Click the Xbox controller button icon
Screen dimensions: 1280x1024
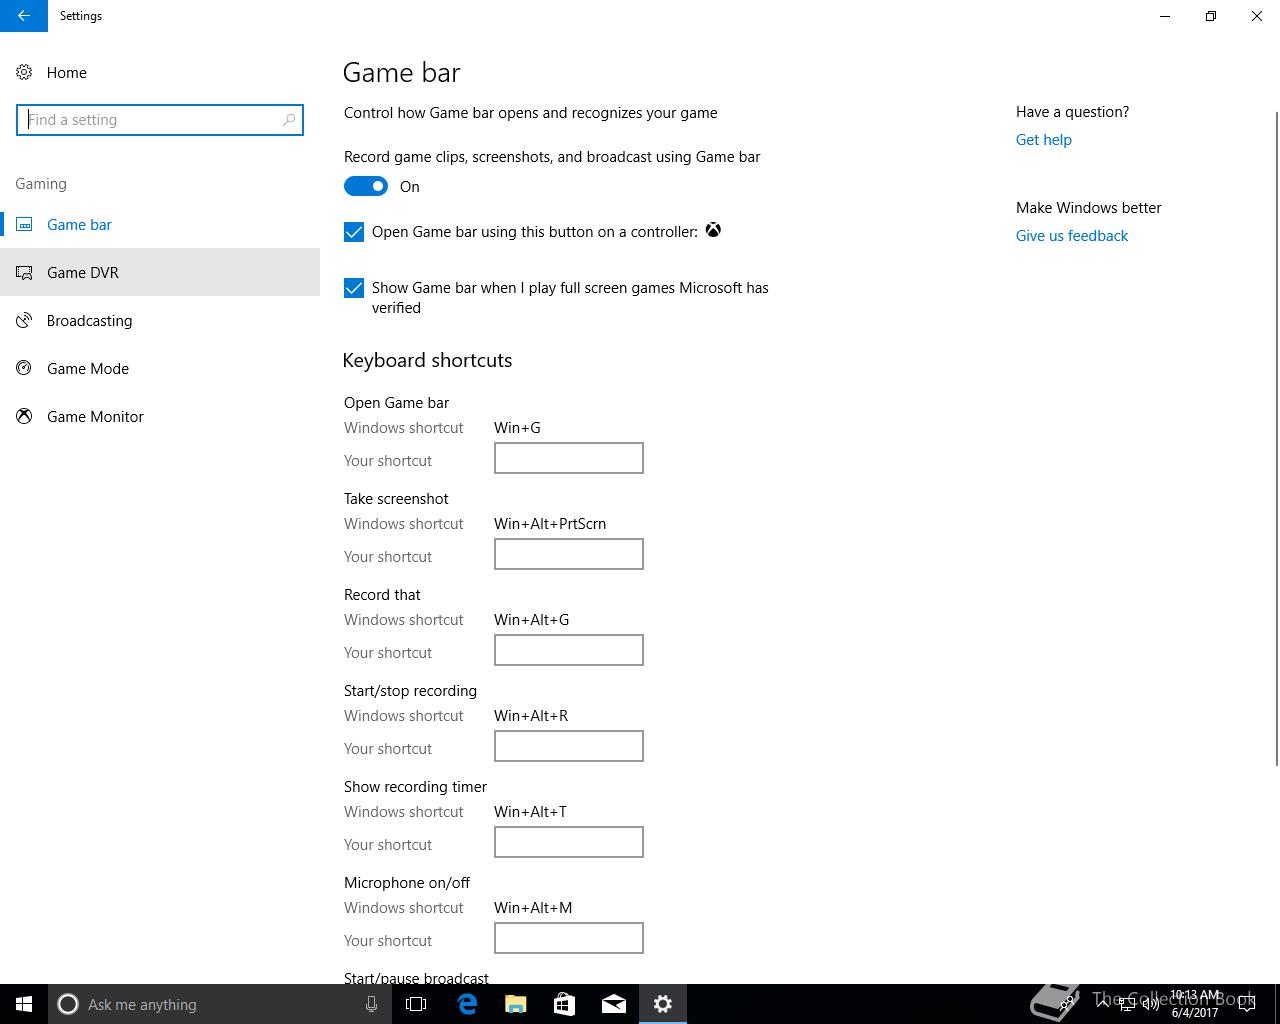tap(713, 230)
